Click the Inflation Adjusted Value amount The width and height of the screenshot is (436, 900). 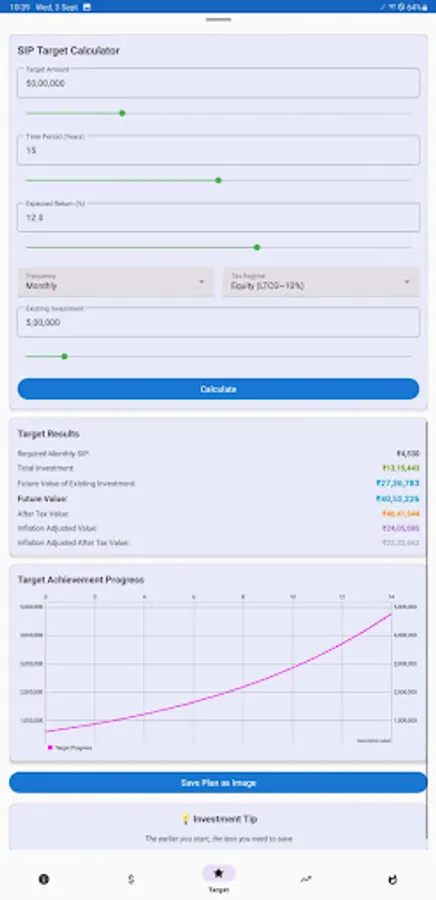click(401, 528)
